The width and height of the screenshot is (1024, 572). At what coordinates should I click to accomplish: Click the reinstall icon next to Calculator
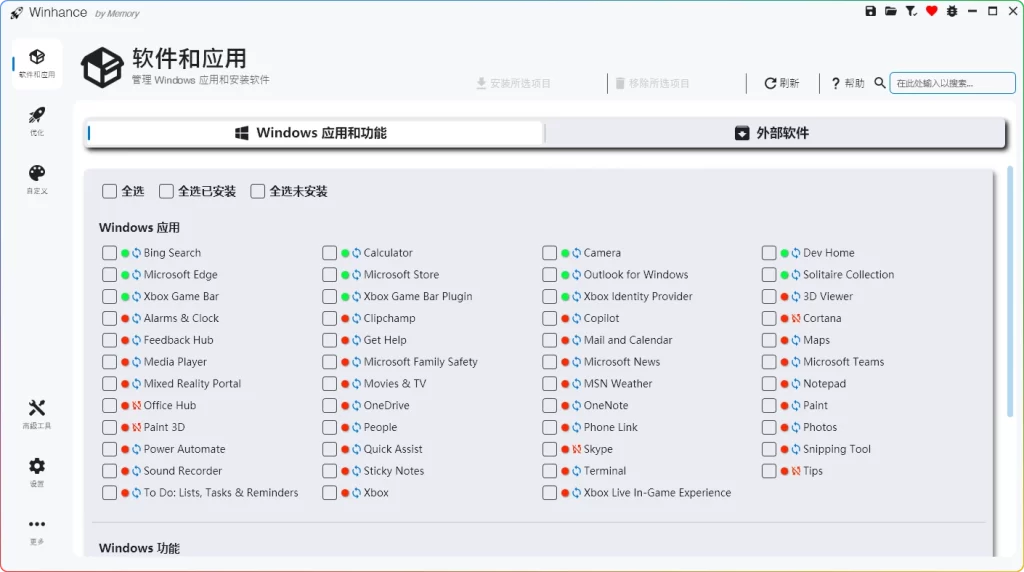[357, 253]
